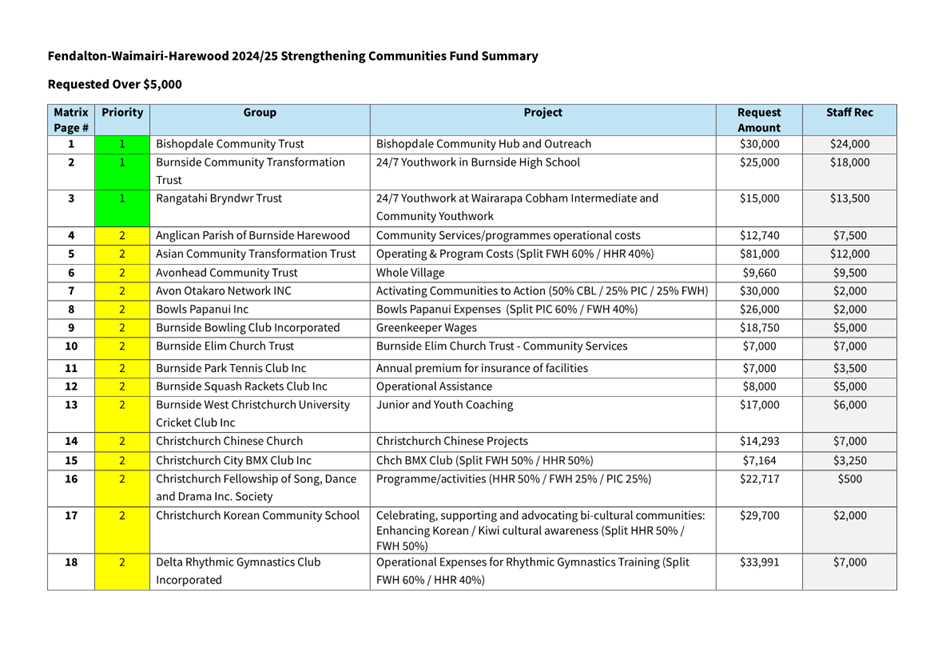Click the $9,660 request amount
Image resolution: width=934 pixels, height=661 pixels.
pyautogui.click(x=759, y=273)
